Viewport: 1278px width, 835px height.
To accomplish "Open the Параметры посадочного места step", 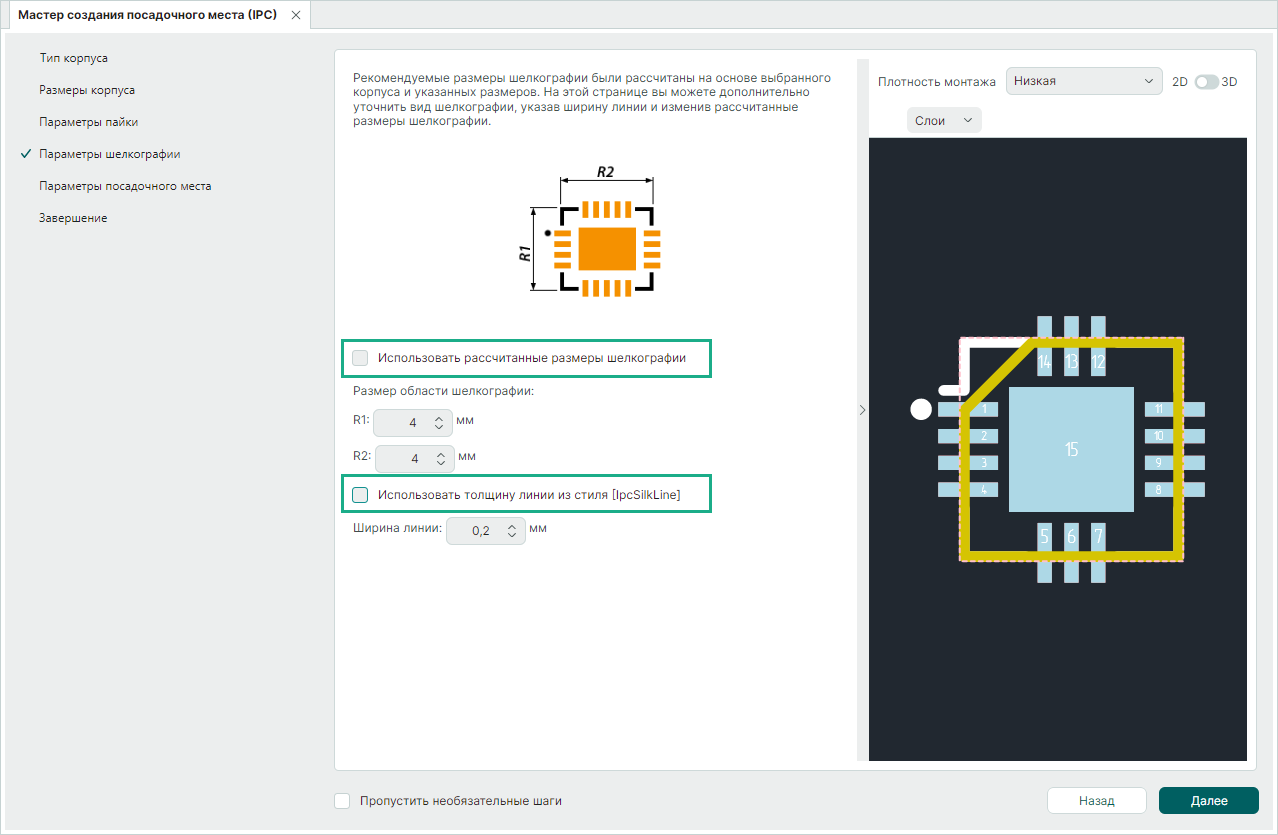I will click(x=125, y=186).
